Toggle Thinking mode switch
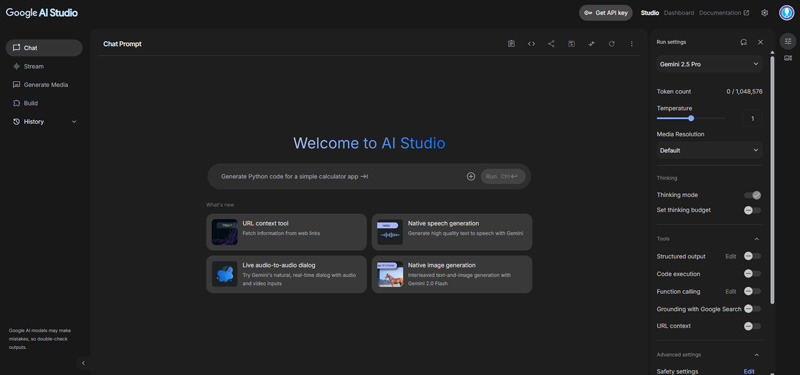 [x=753, y=195]
